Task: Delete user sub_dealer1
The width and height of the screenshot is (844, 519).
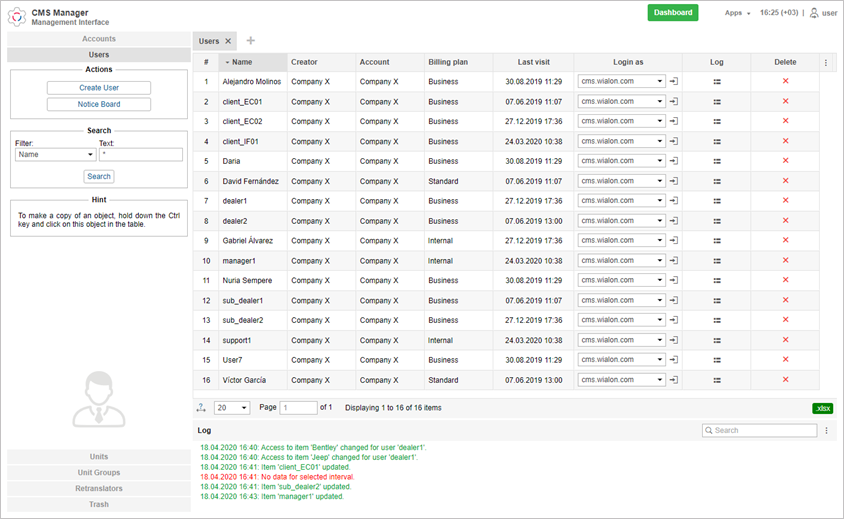Action: [785, 300]
